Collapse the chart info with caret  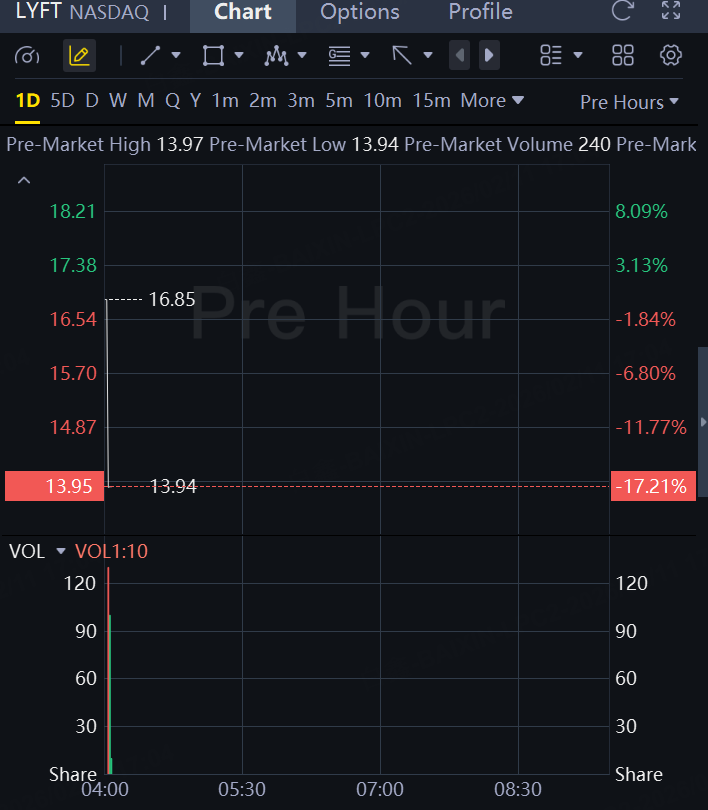pos(24,181)
